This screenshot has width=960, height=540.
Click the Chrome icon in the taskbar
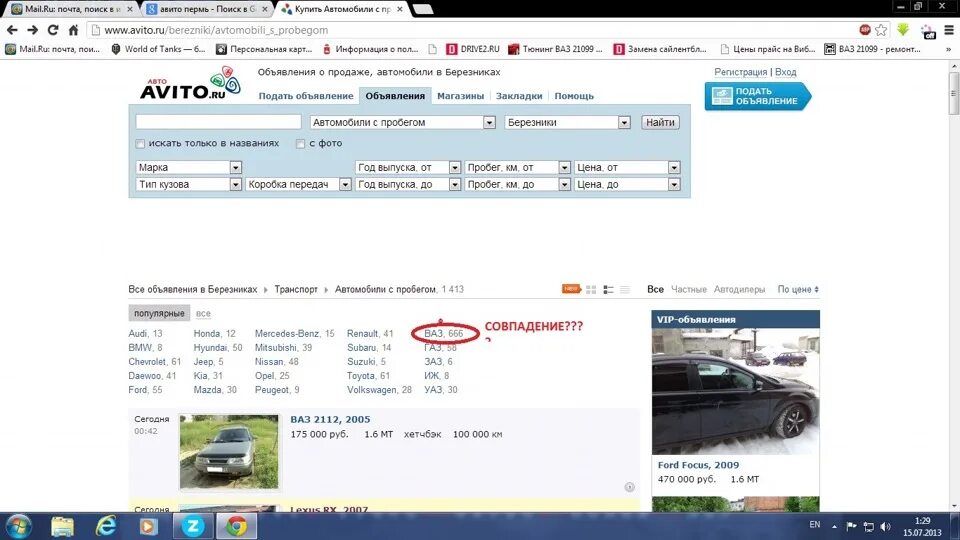[236, 527]
